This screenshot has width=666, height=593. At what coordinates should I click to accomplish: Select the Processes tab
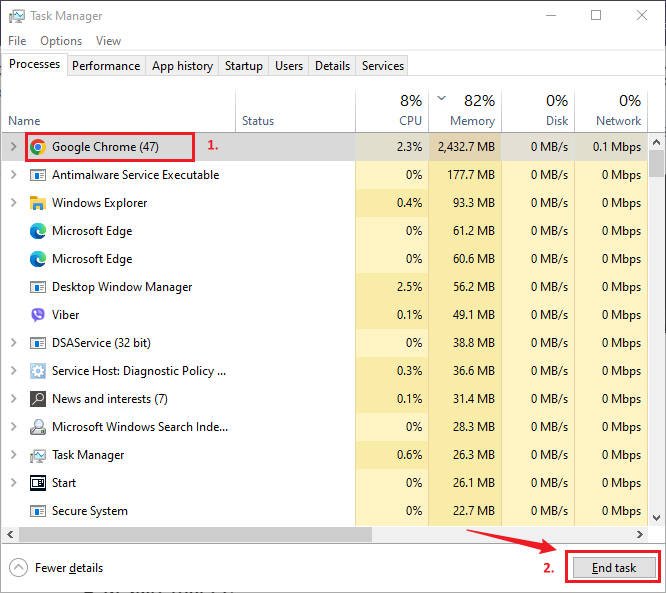tap(34, 64)
